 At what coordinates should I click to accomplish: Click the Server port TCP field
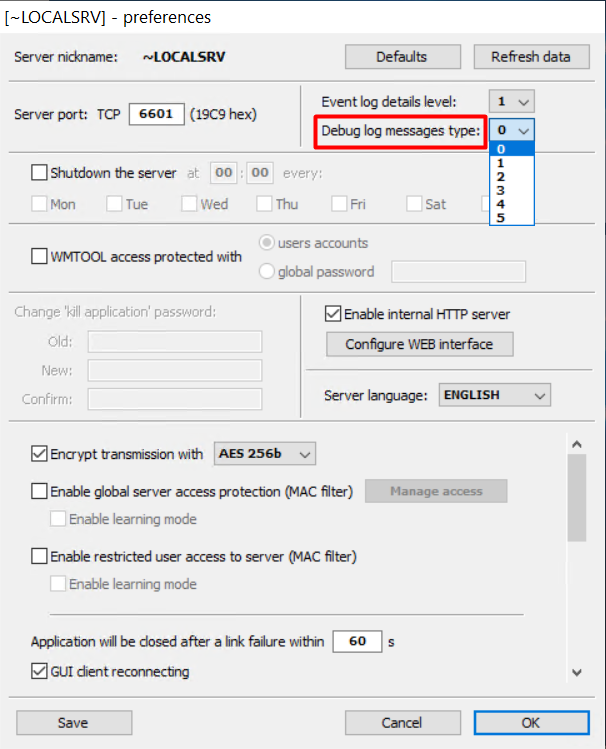156,114
